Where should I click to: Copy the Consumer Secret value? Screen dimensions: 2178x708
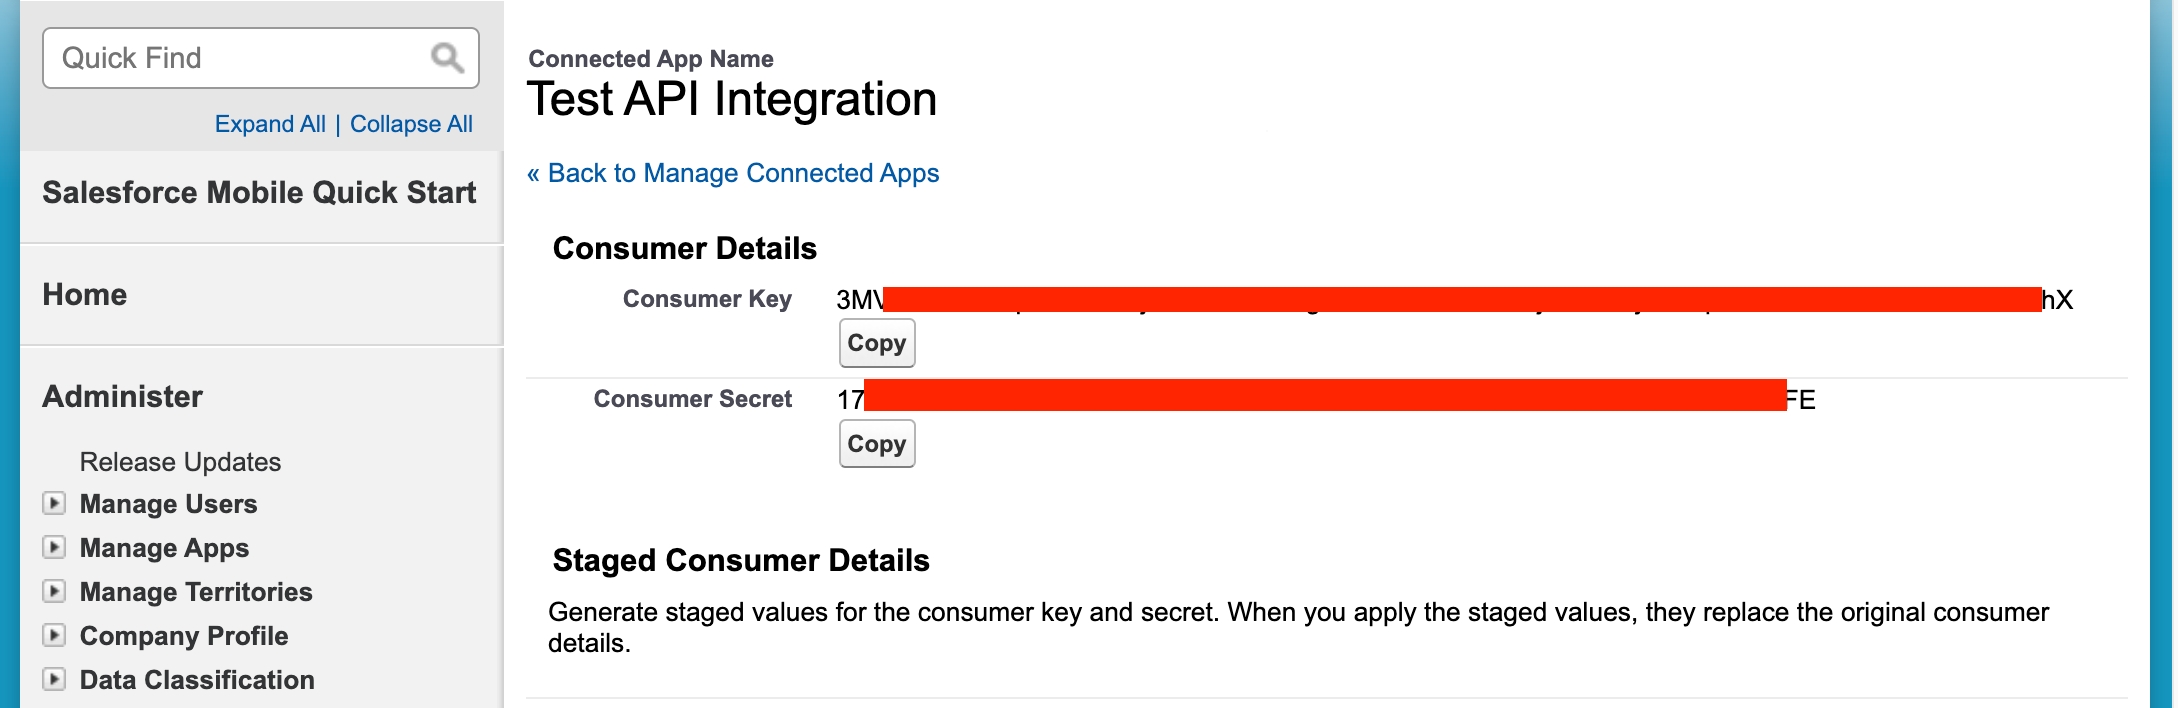click(876, 444)
